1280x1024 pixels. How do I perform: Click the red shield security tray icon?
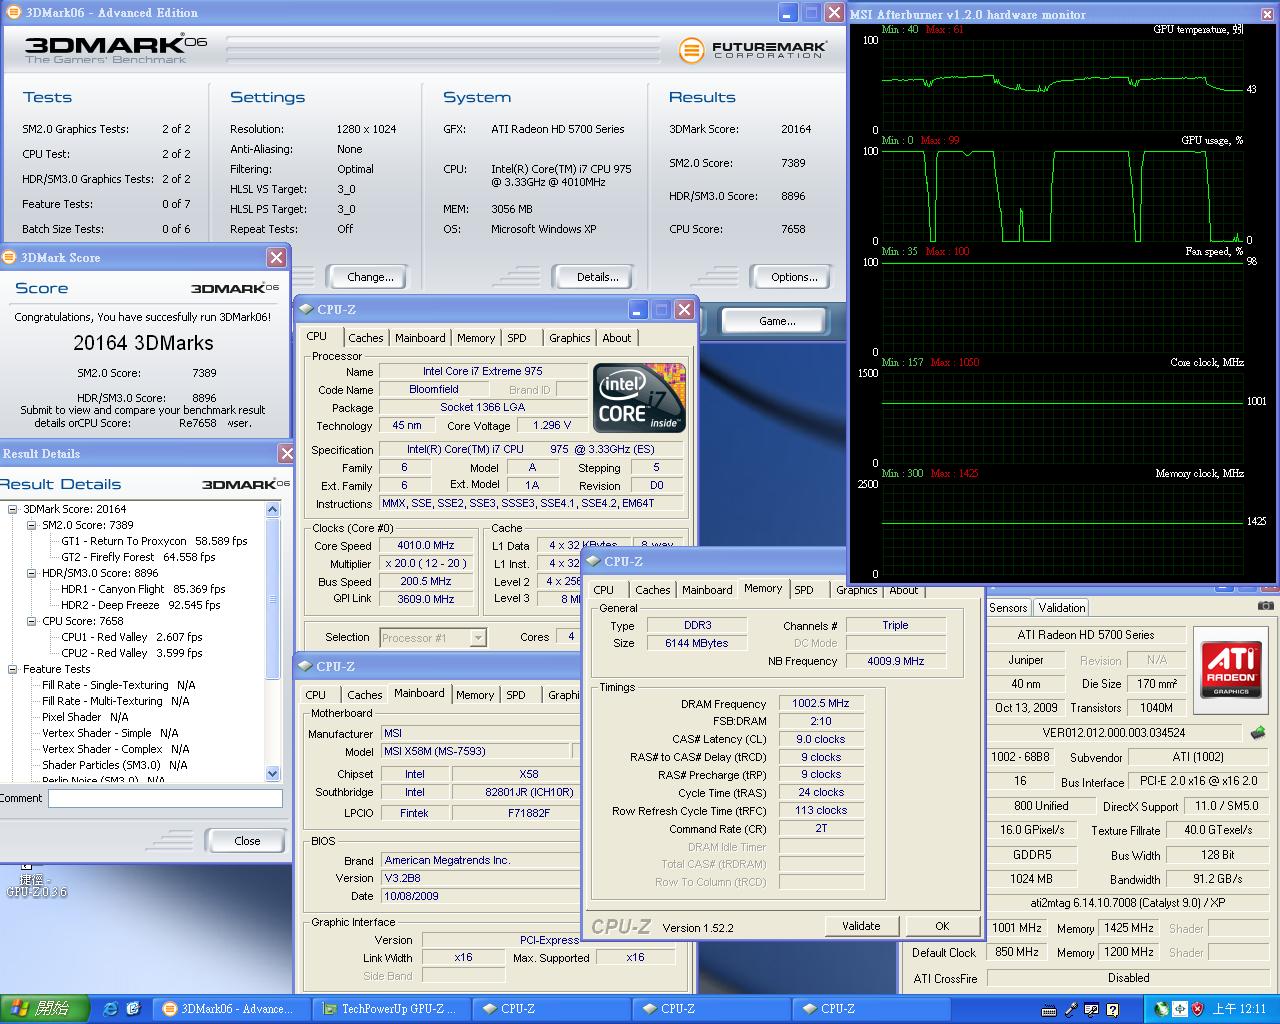click(x=1197, y=1009)
